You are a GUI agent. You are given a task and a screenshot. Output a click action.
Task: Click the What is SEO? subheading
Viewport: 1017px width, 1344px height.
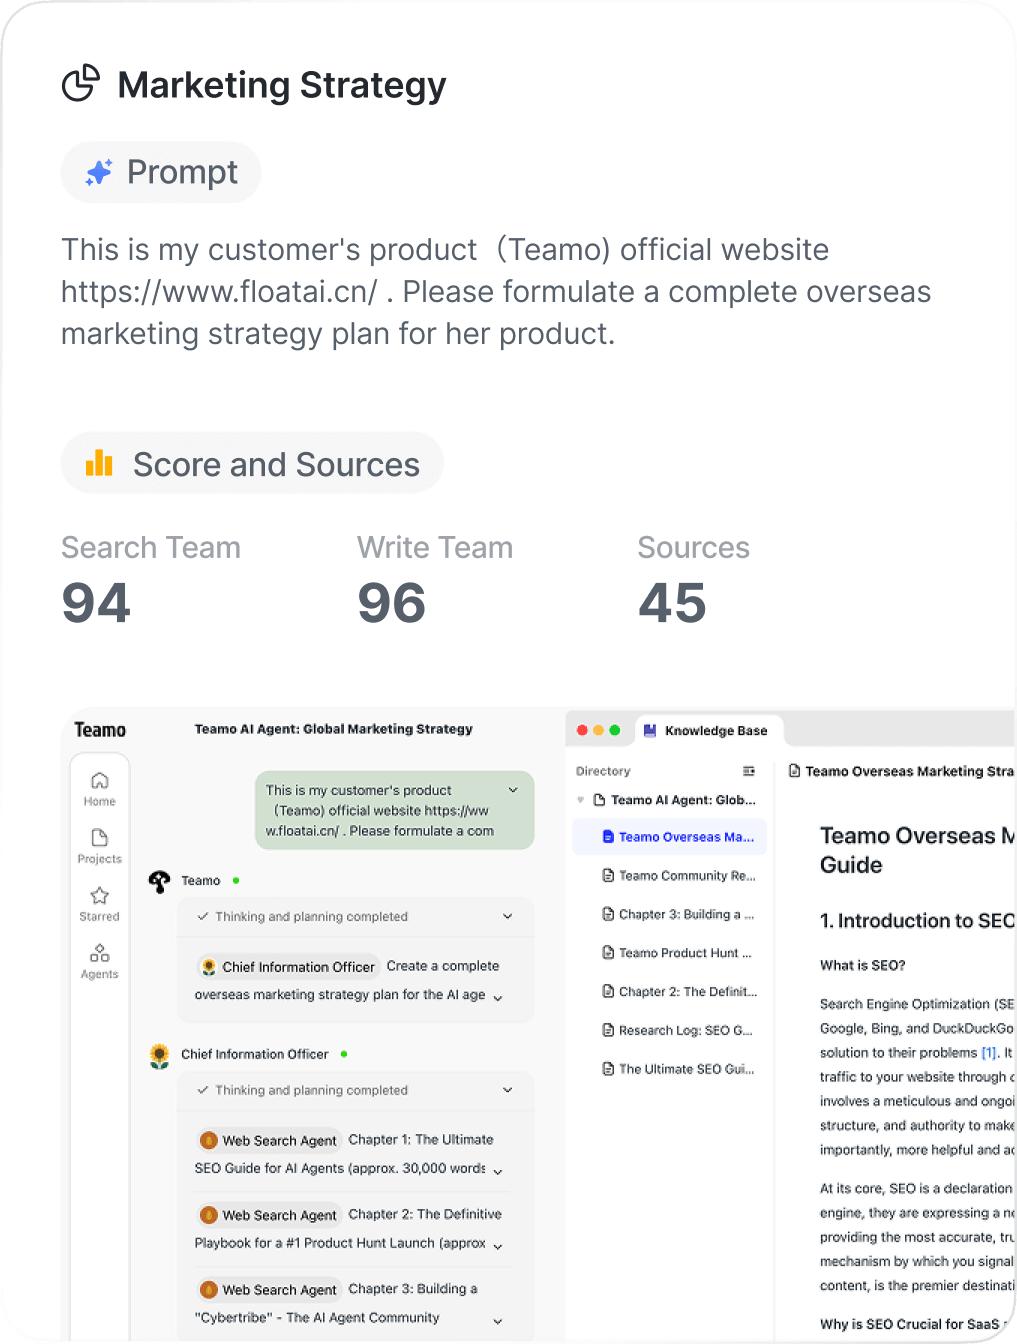[x=862, y=965]
